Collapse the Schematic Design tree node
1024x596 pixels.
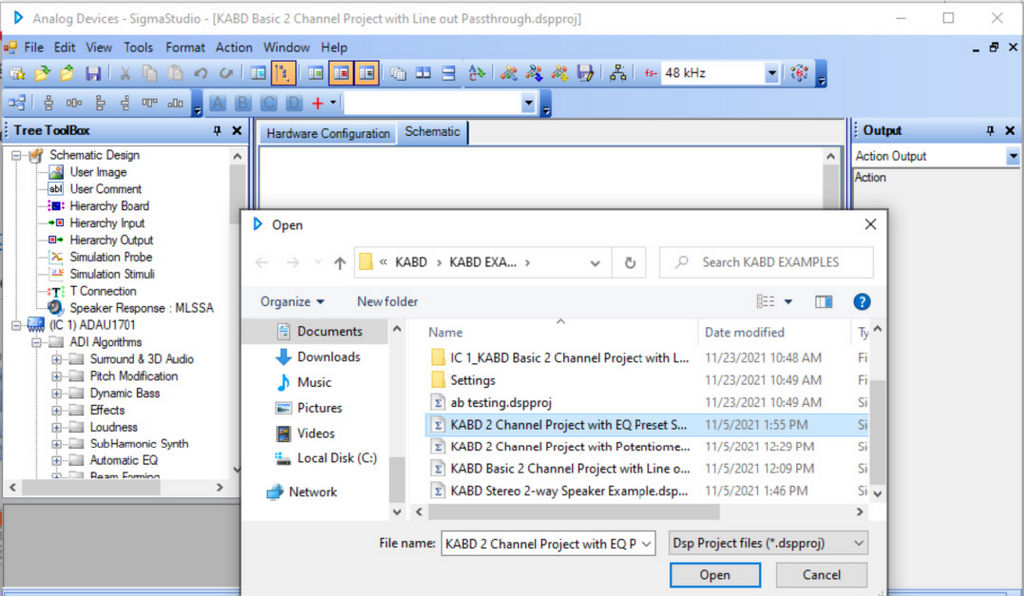16,155
